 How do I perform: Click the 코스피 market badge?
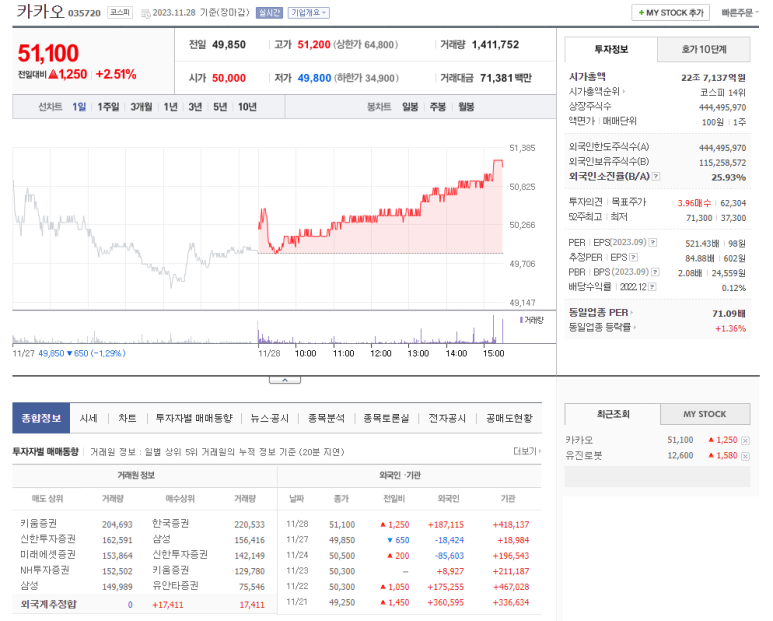tap(120, 12)
